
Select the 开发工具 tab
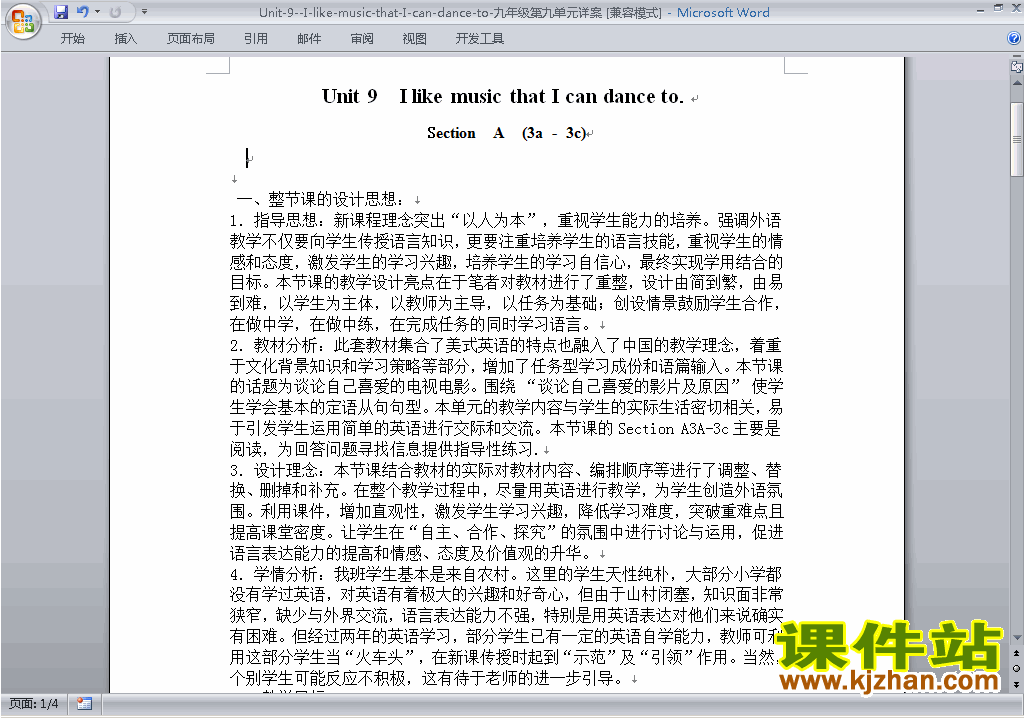479,39
